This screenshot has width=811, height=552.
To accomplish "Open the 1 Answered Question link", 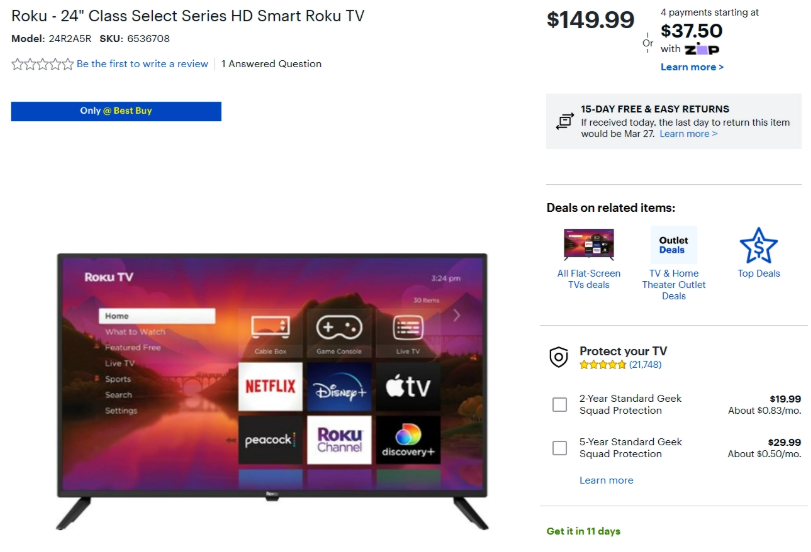I will pos(272,64).
